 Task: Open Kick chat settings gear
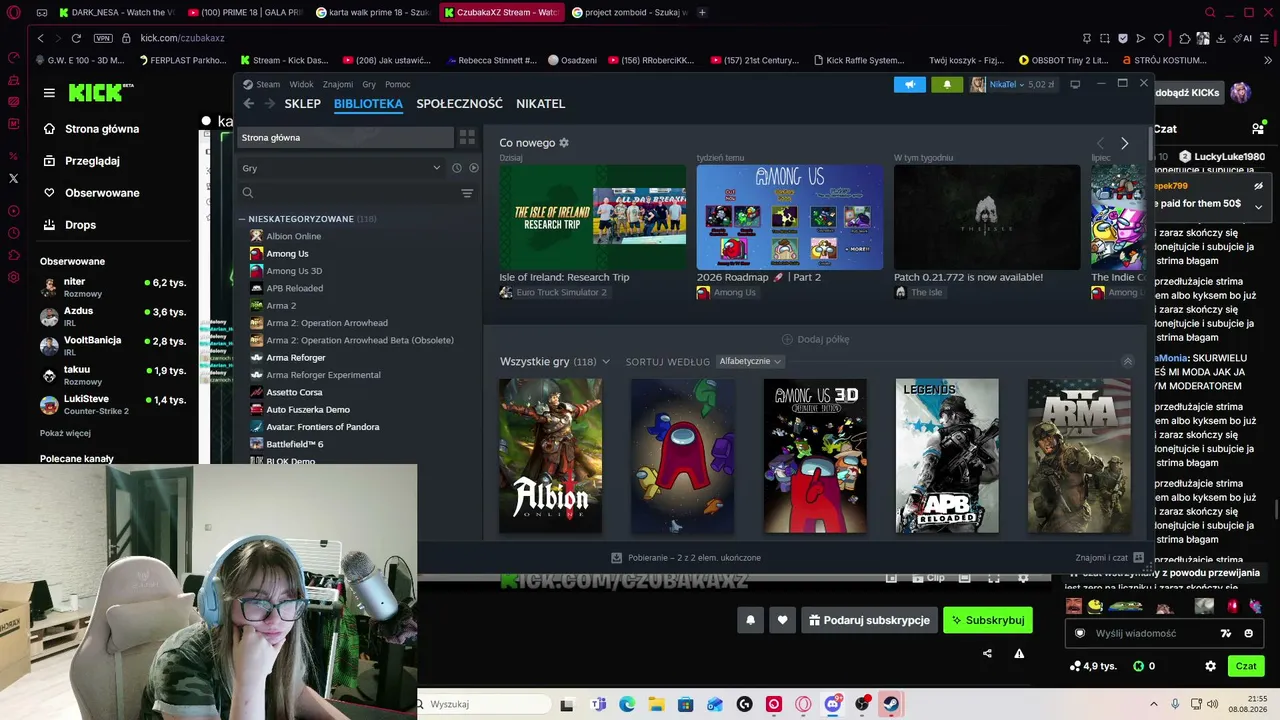click(x=1210, y=666)
